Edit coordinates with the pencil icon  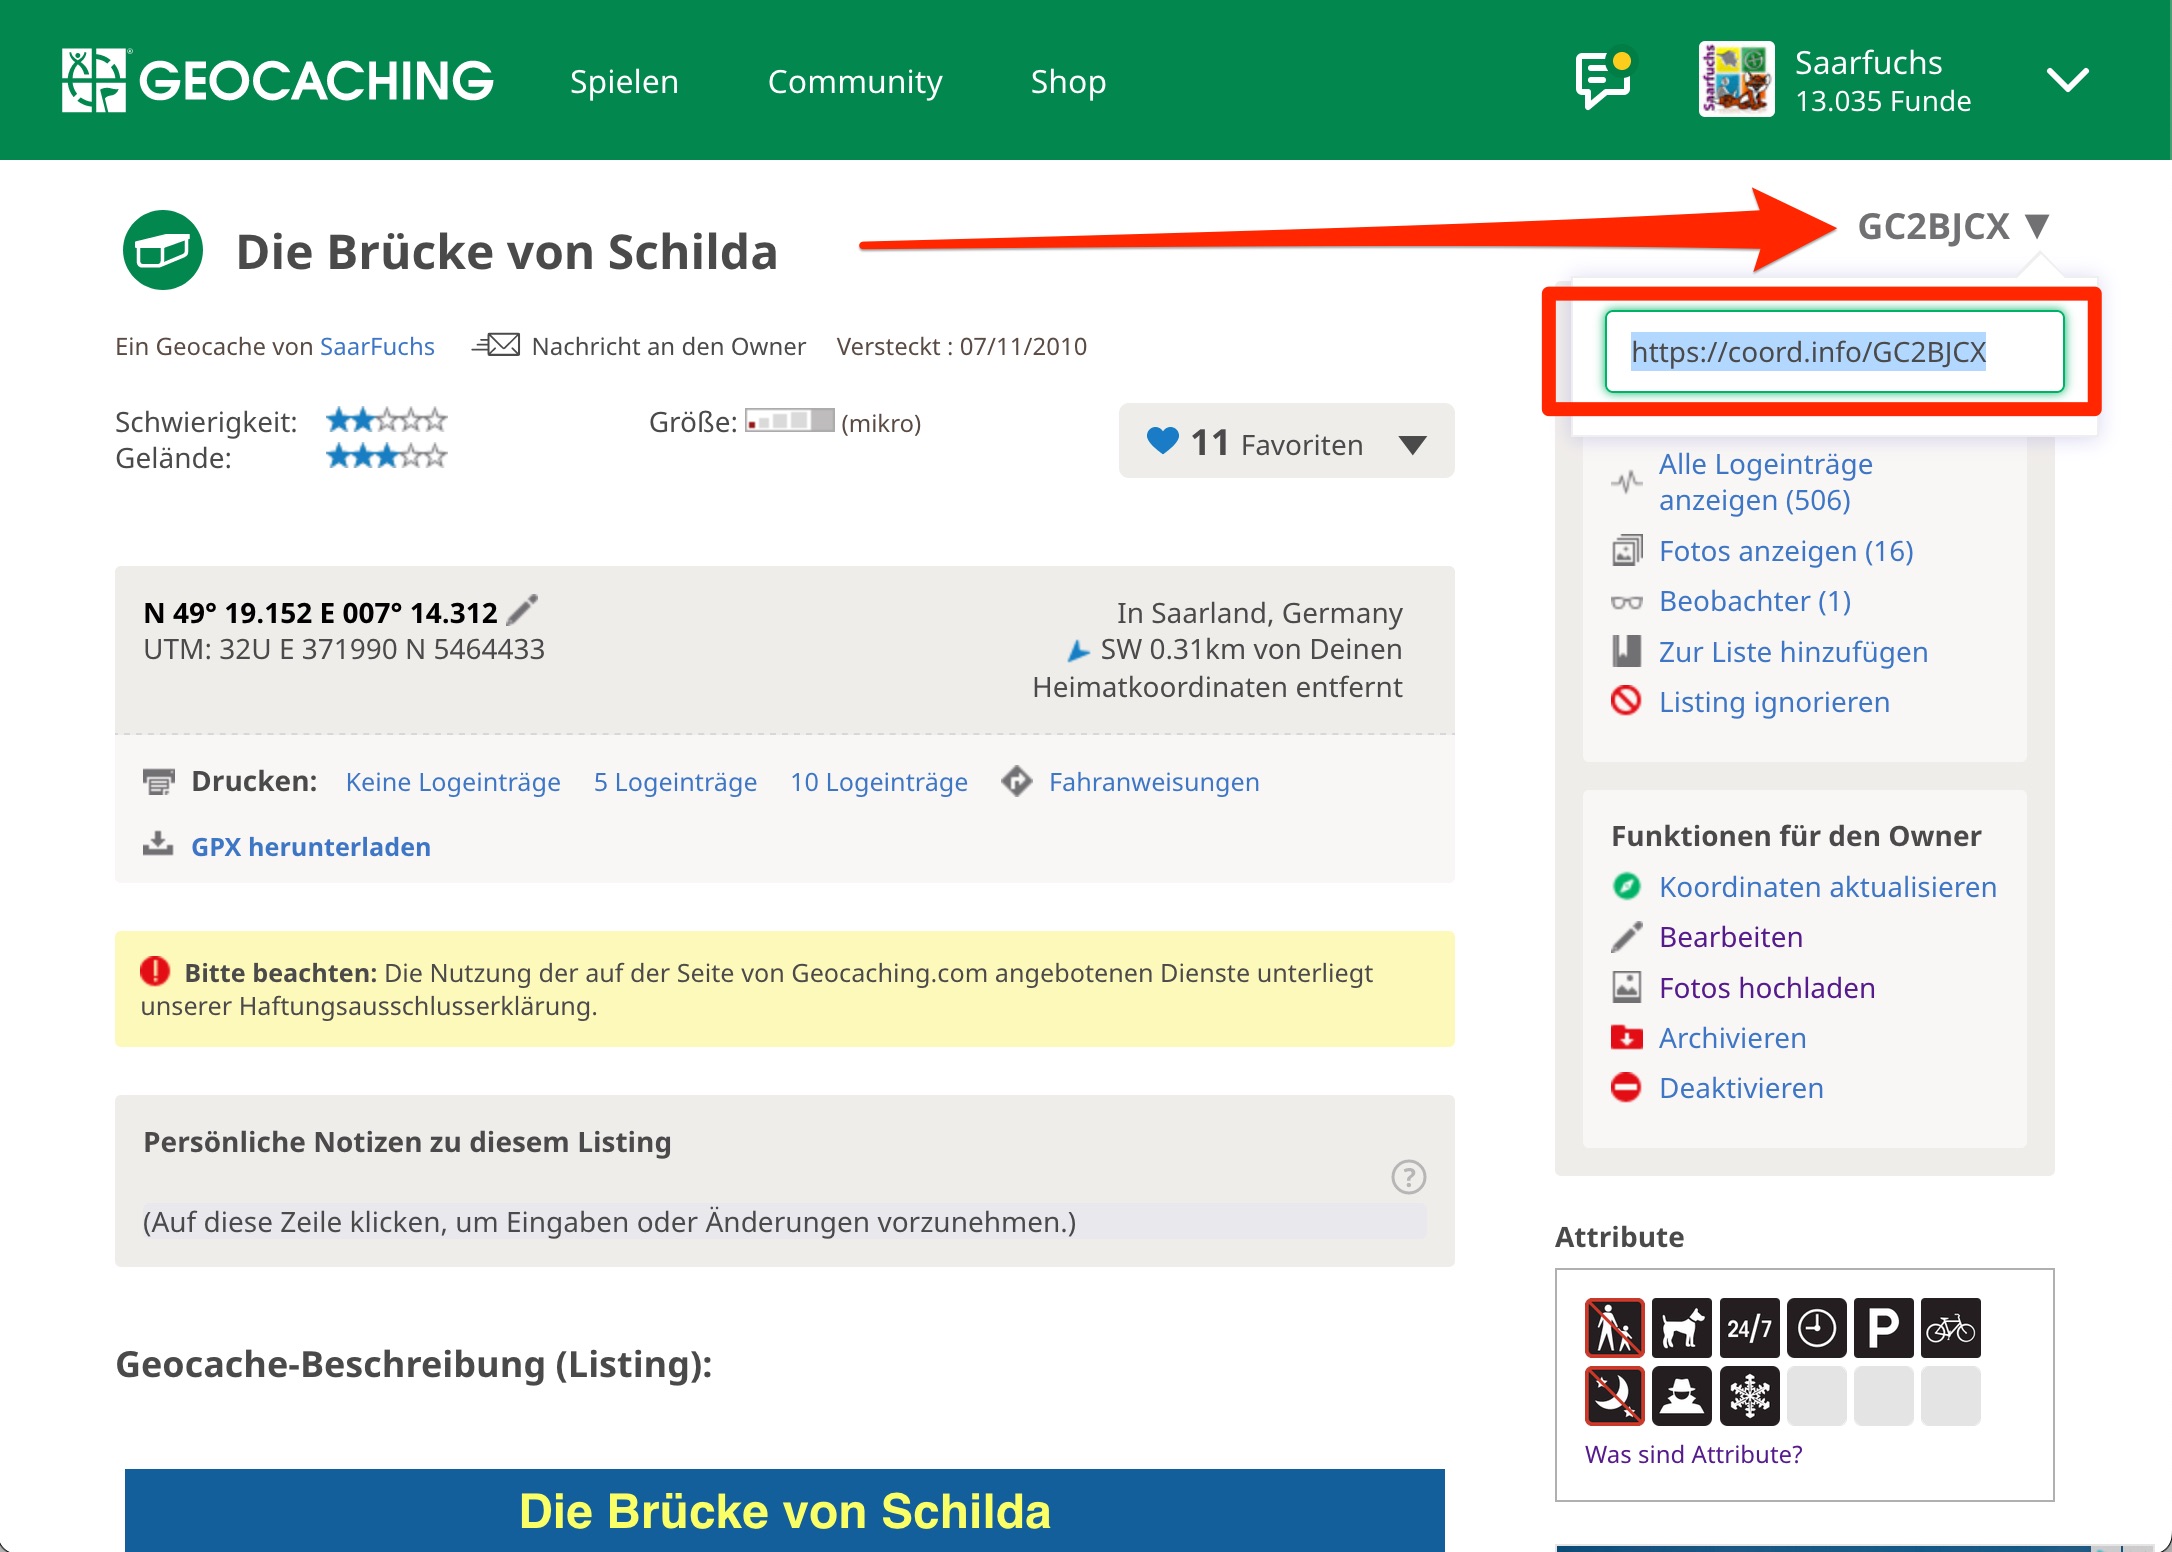click(522, 610)
